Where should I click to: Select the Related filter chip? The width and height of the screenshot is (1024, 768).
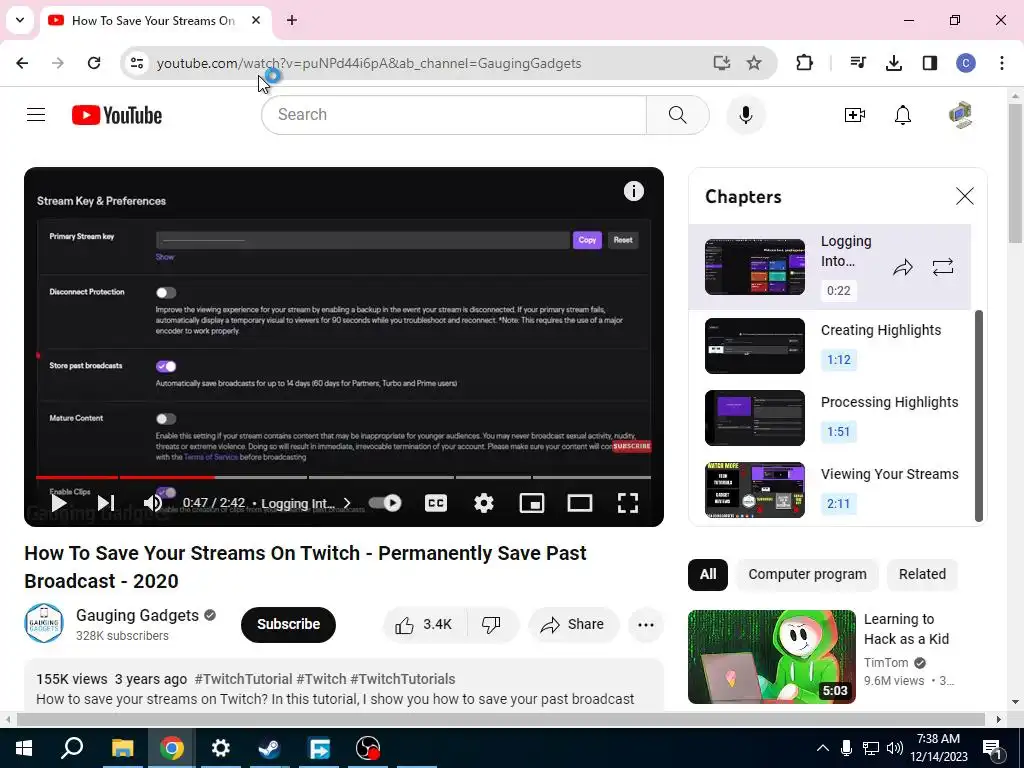coord(922,574)
